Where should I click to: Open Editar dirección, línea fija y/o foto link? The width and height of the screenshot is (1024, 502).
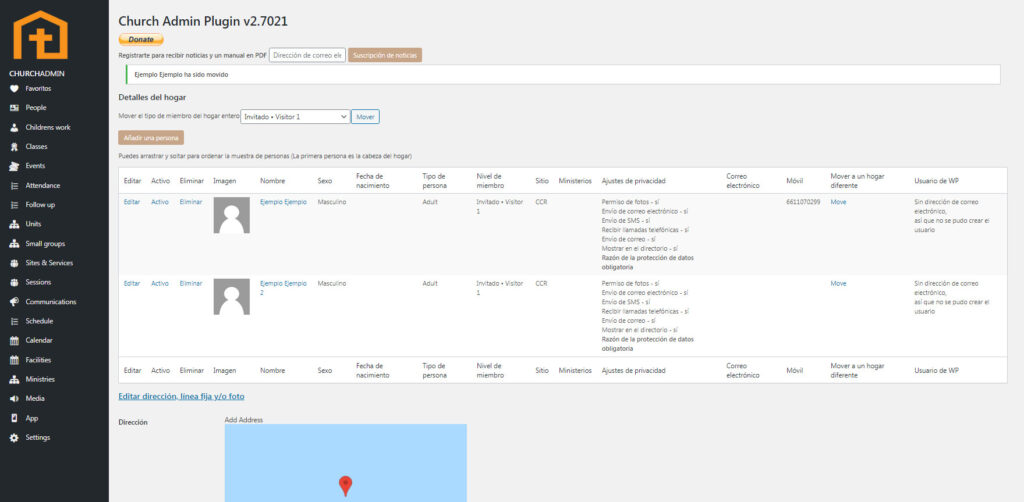[x=181, y=397]
